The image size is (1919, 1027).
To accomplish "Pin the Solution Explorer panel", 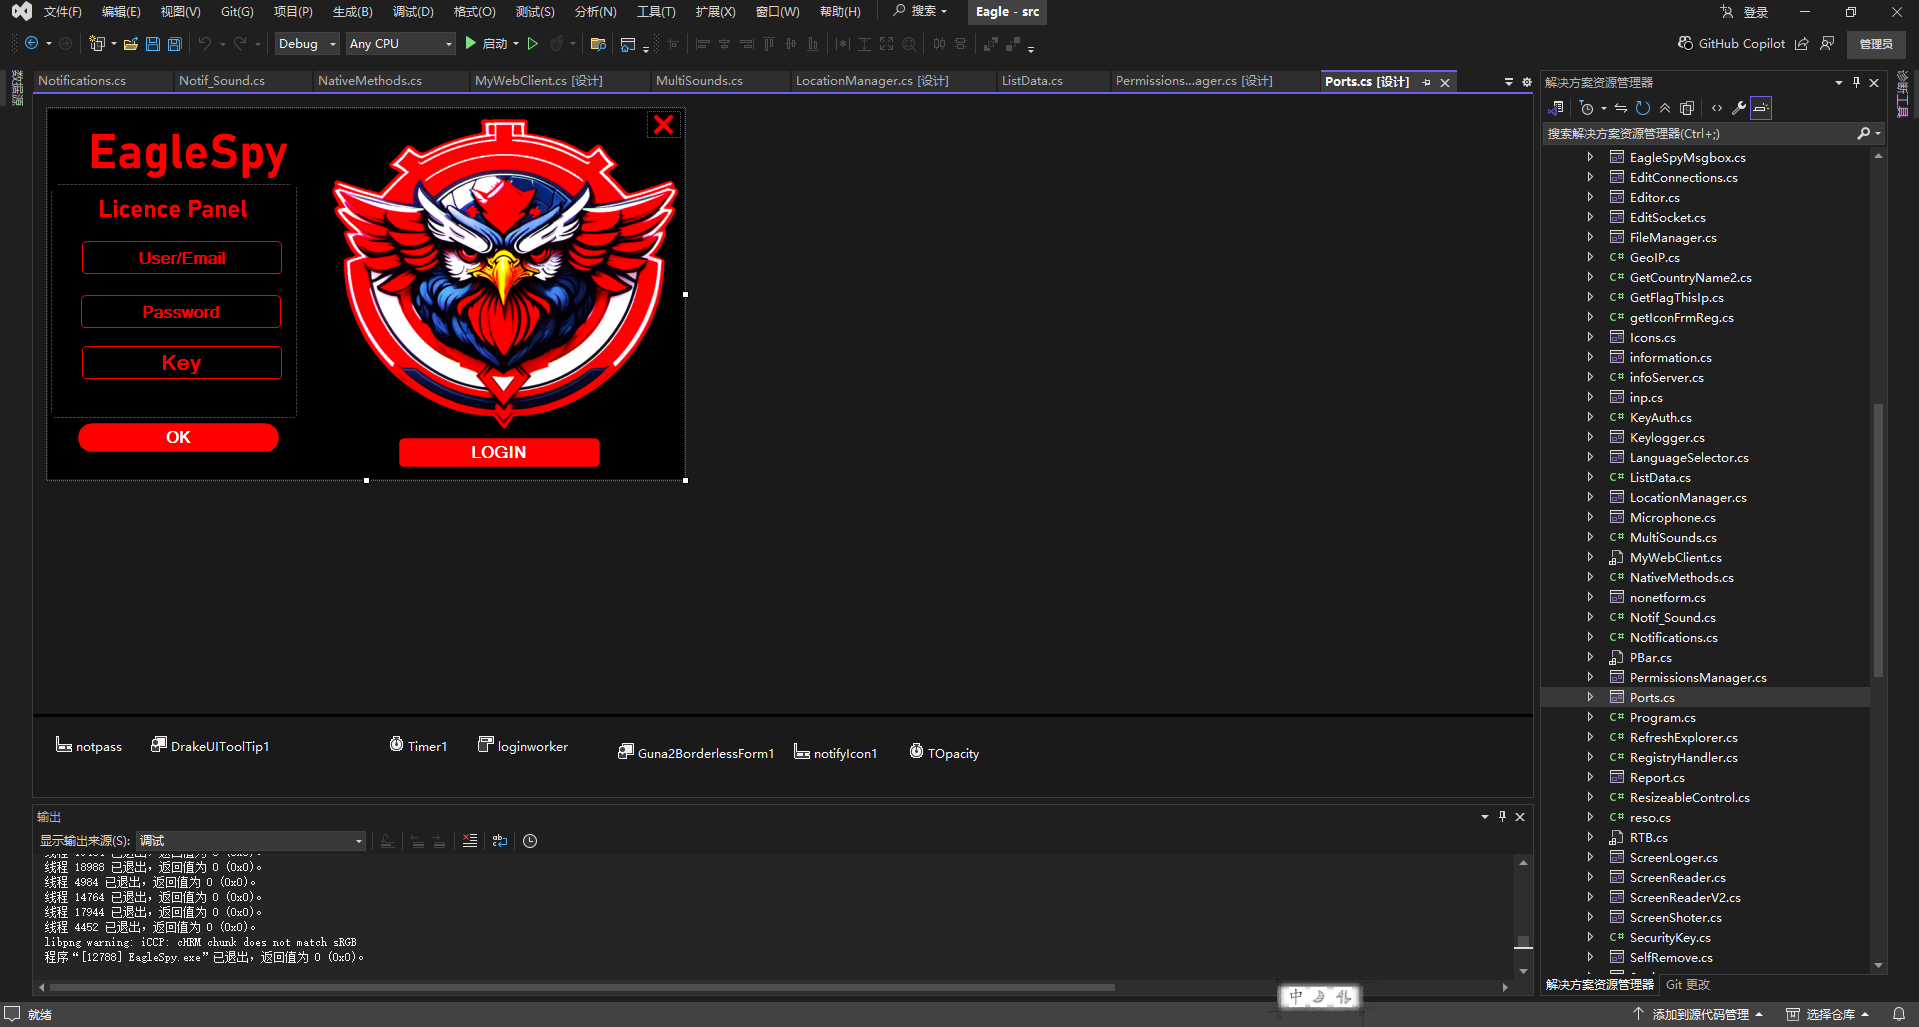I will pos(1856,82).
